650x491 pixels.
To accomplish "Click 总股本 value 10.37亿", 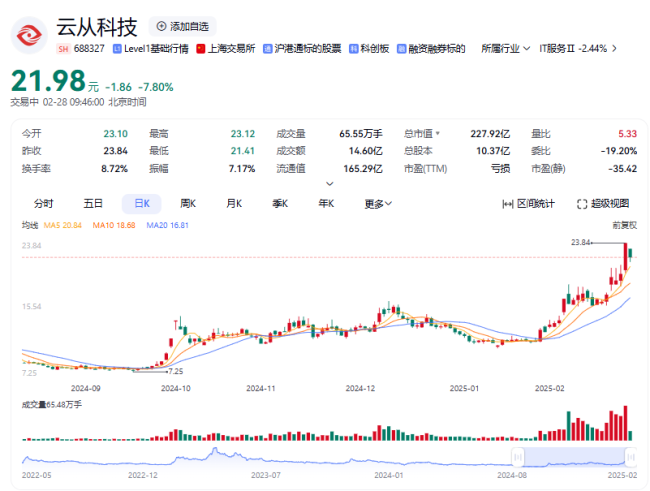I will (x=493, y=151).
